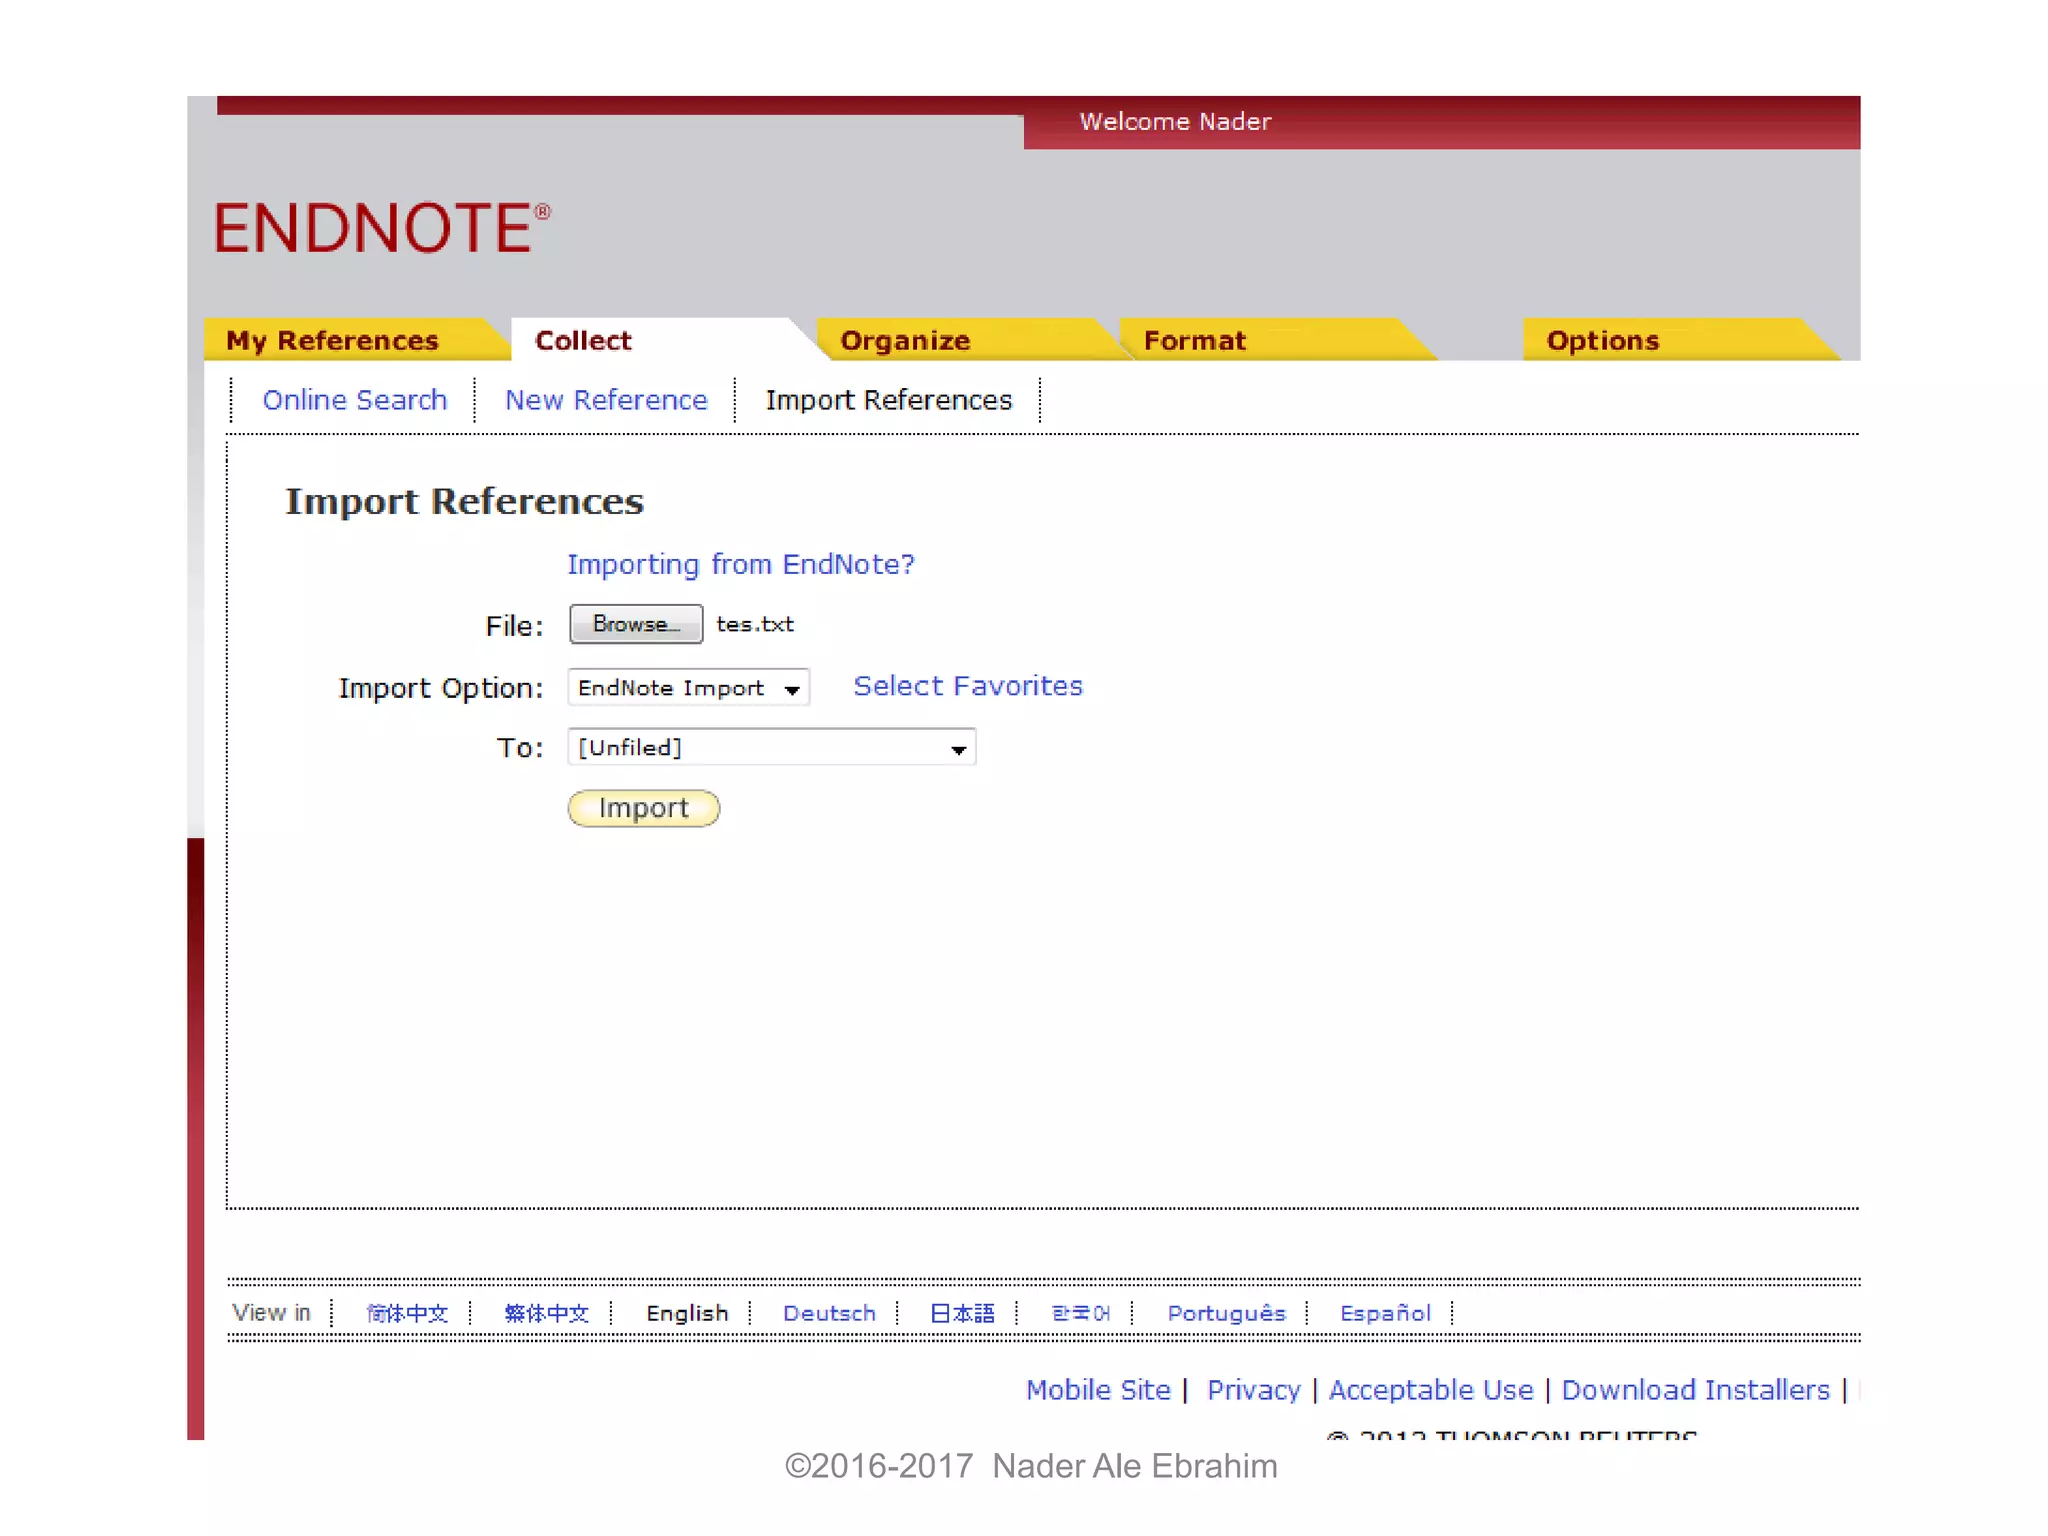Switch to the Organize tab
Viewport: 2048px width, 1536px height.
904,341
